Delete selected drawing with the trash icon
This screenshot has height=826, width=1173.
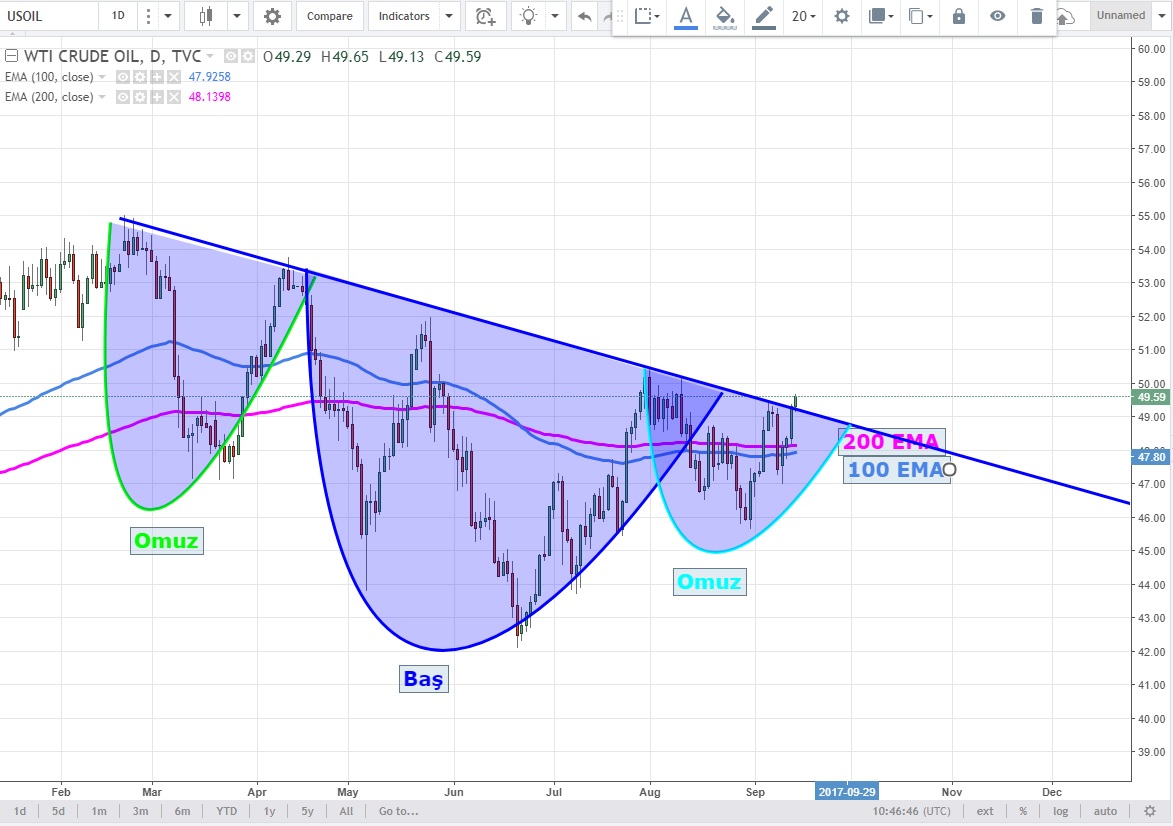[x=1037, y=16]
